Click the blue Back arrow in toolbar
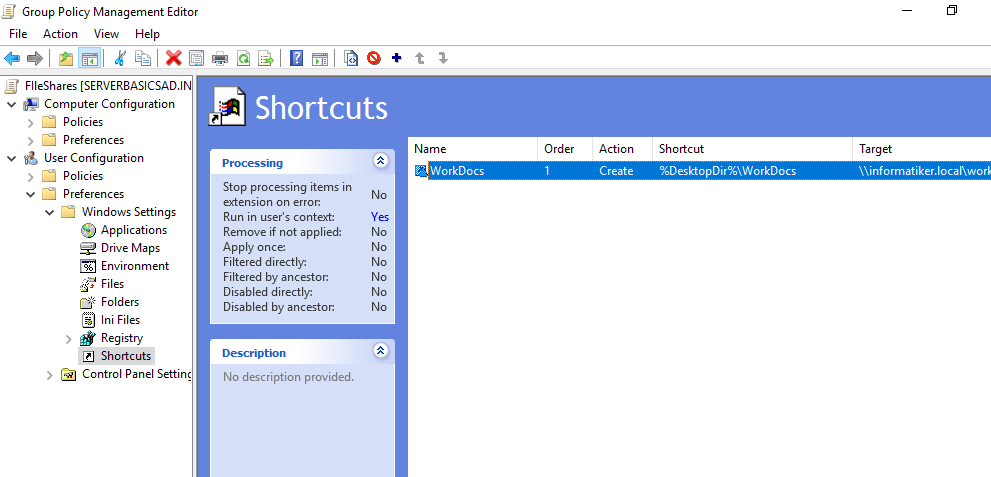 pos(12,59)
